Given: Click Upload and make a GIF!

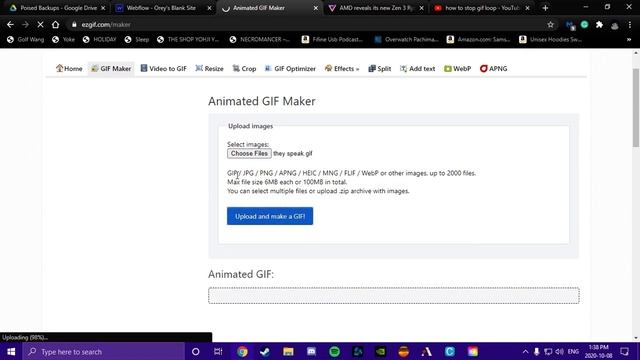Looking at the screenshot, I should point(270,216).
